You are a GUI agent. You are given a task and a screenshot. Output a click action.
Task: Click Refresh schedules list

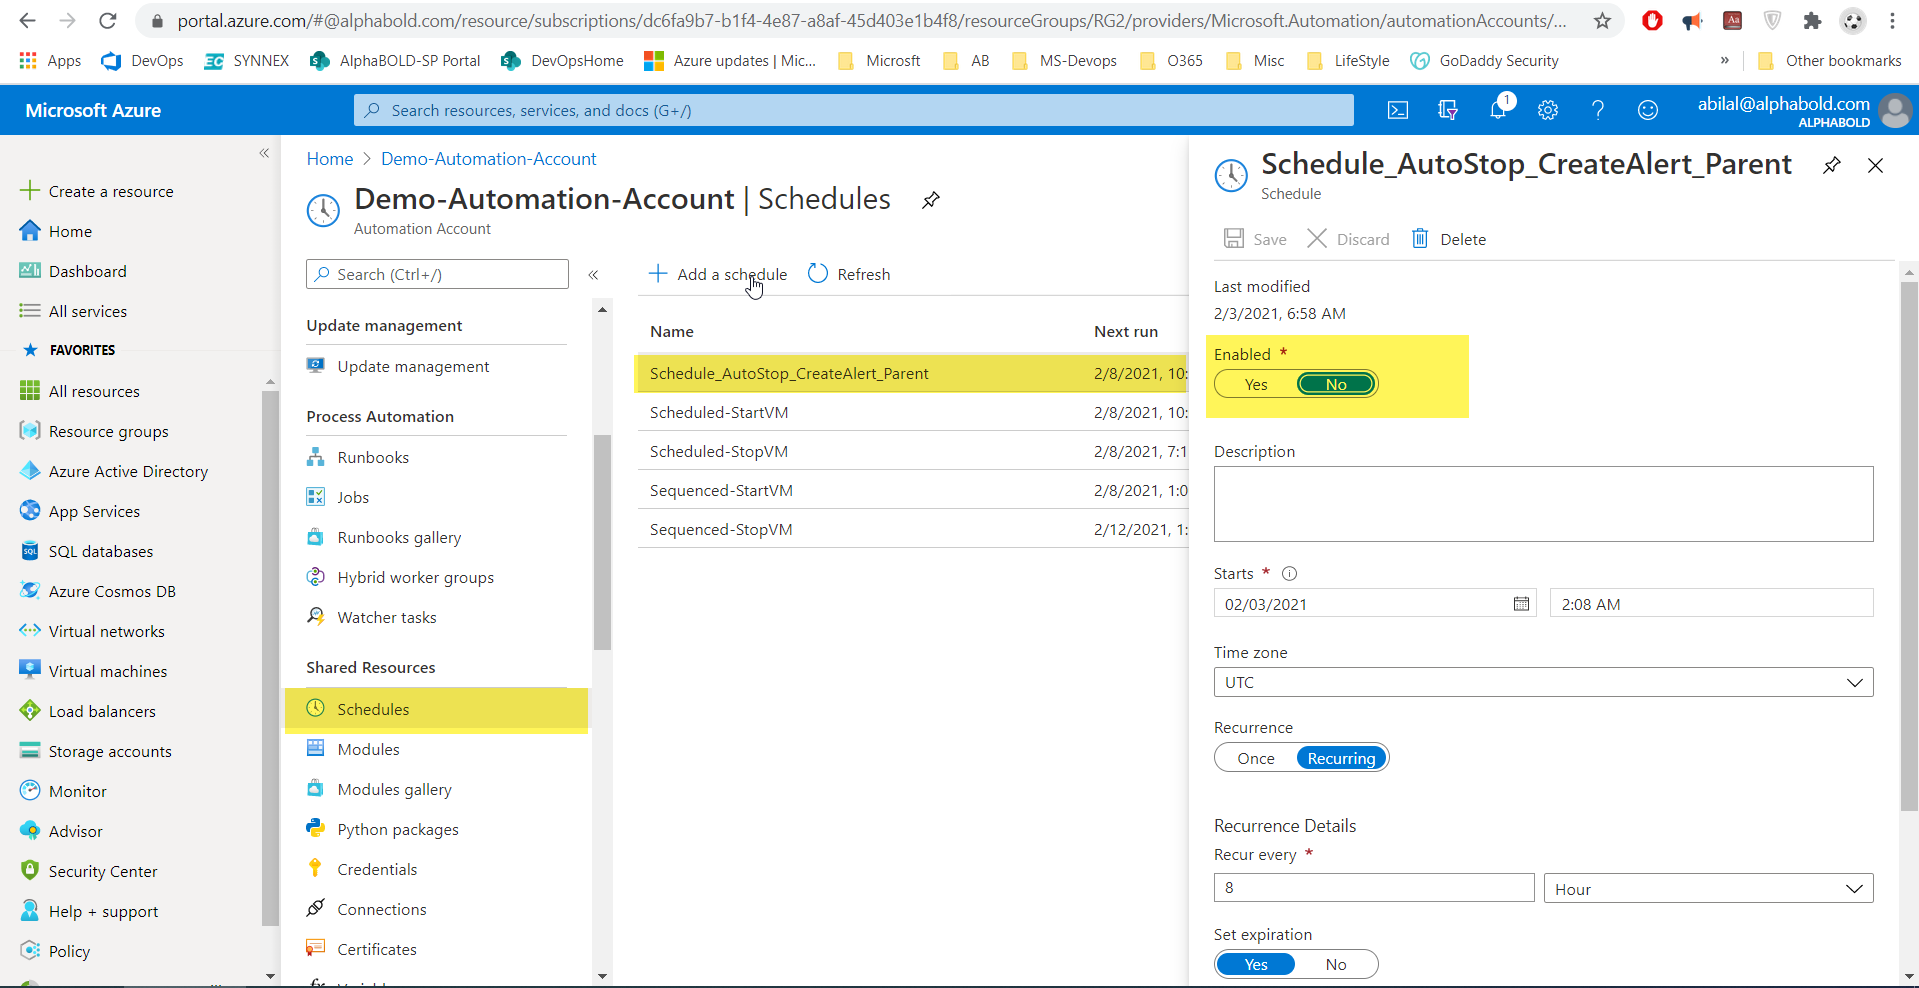pos(849,274)
